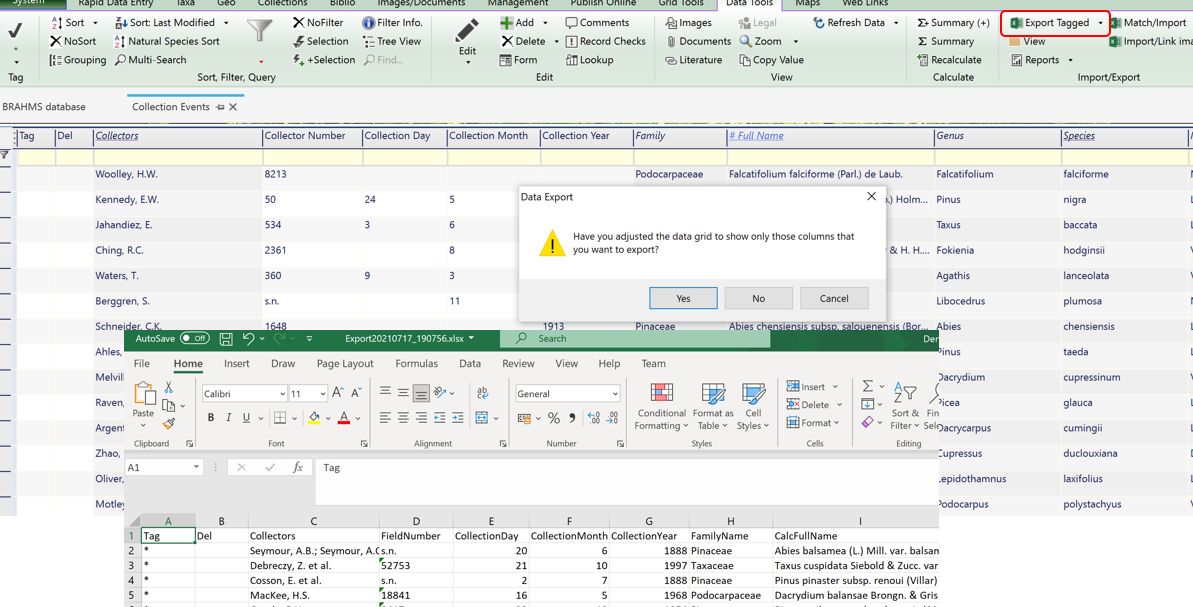Open the Excel Insert tab
Screen dimensions: 1193x607
[x=237, y=364]
